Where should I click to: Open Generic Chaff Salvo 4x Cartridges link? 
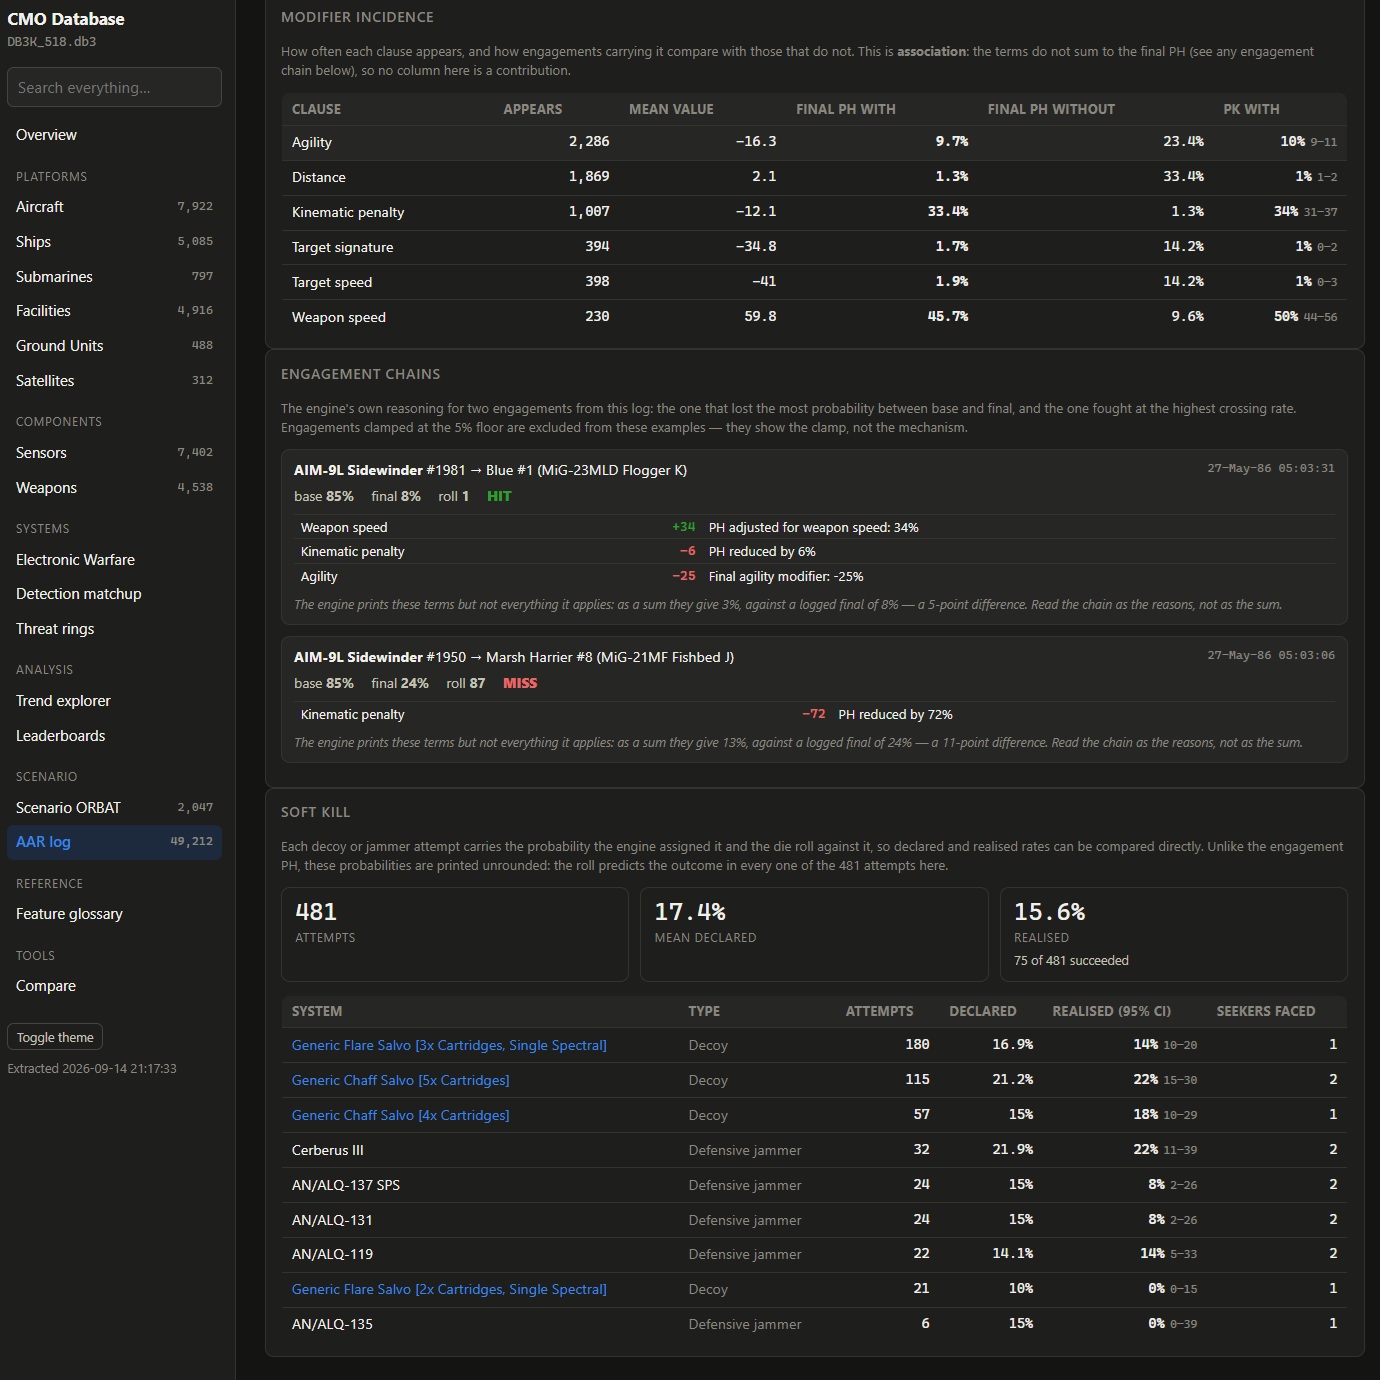(400, 1115)
